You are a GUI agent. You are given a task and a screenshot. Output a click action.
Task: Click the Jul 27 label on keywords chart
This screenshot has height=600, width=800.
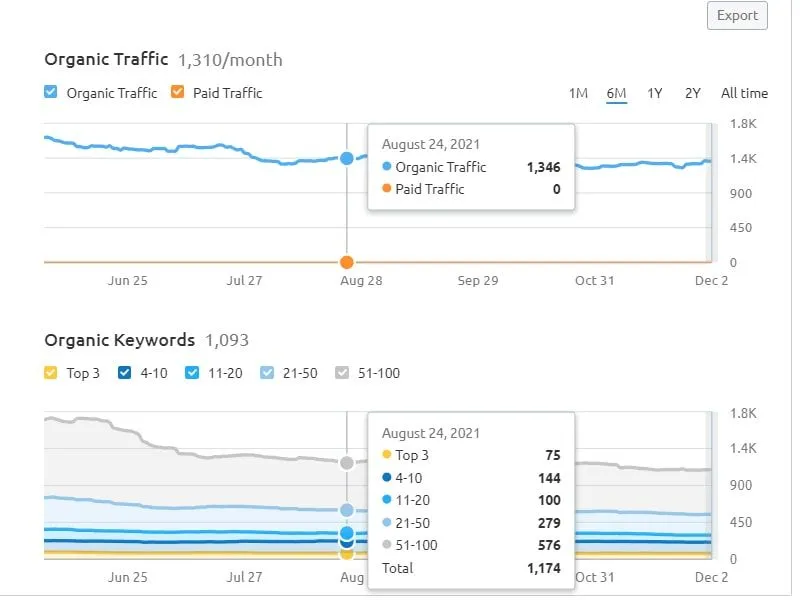pyautogui.click(x=244, y=577)
